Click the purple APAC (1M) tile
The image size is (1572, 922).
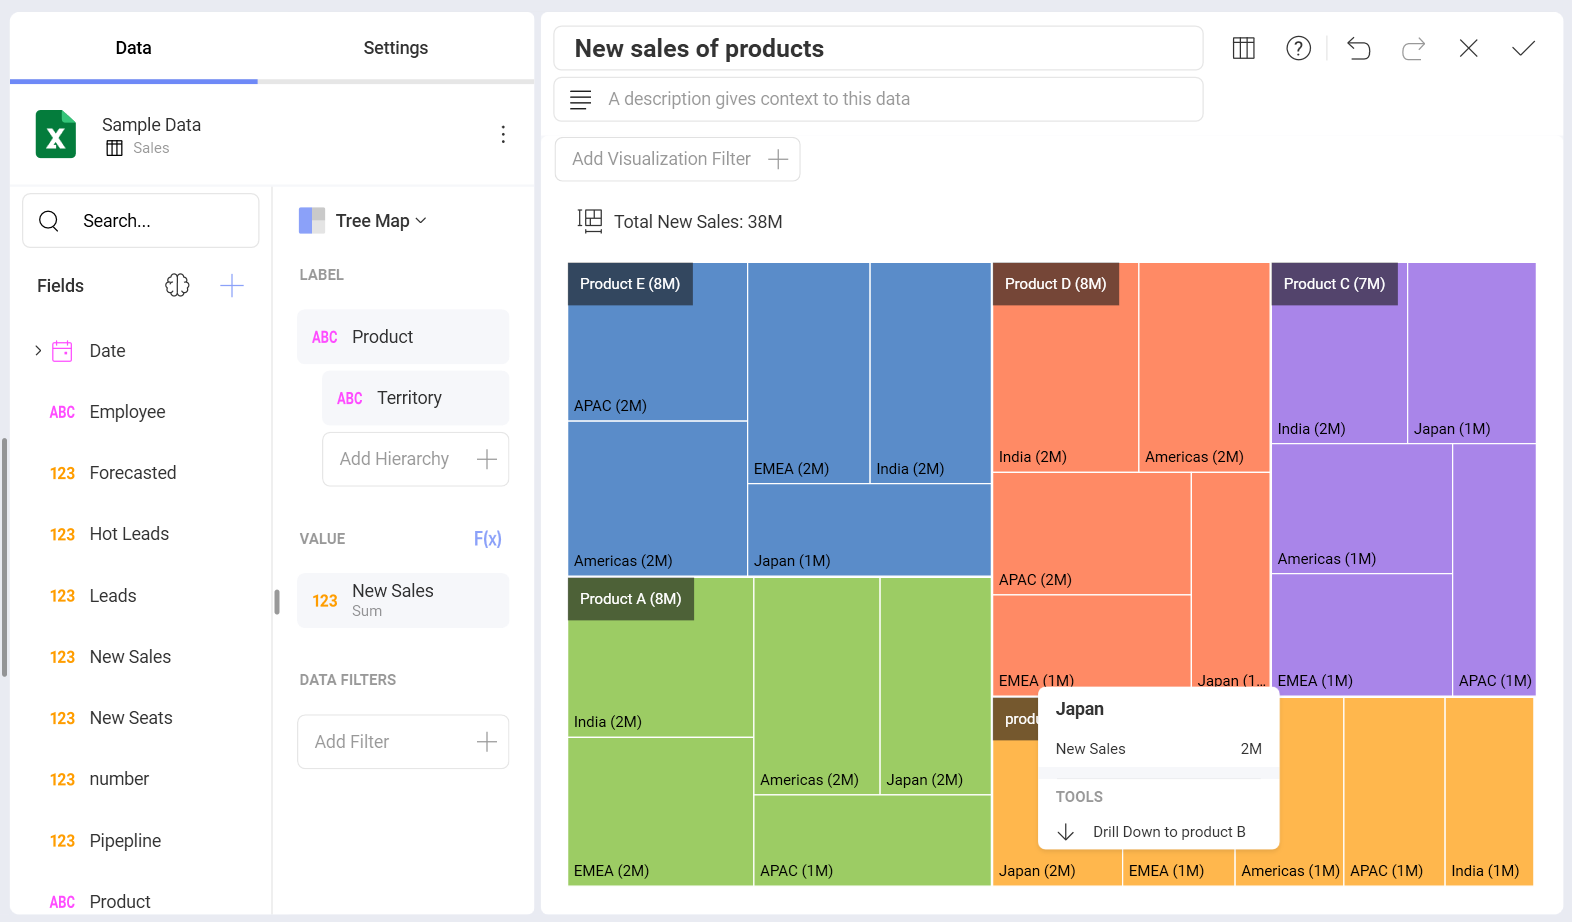coord(1494,569)
